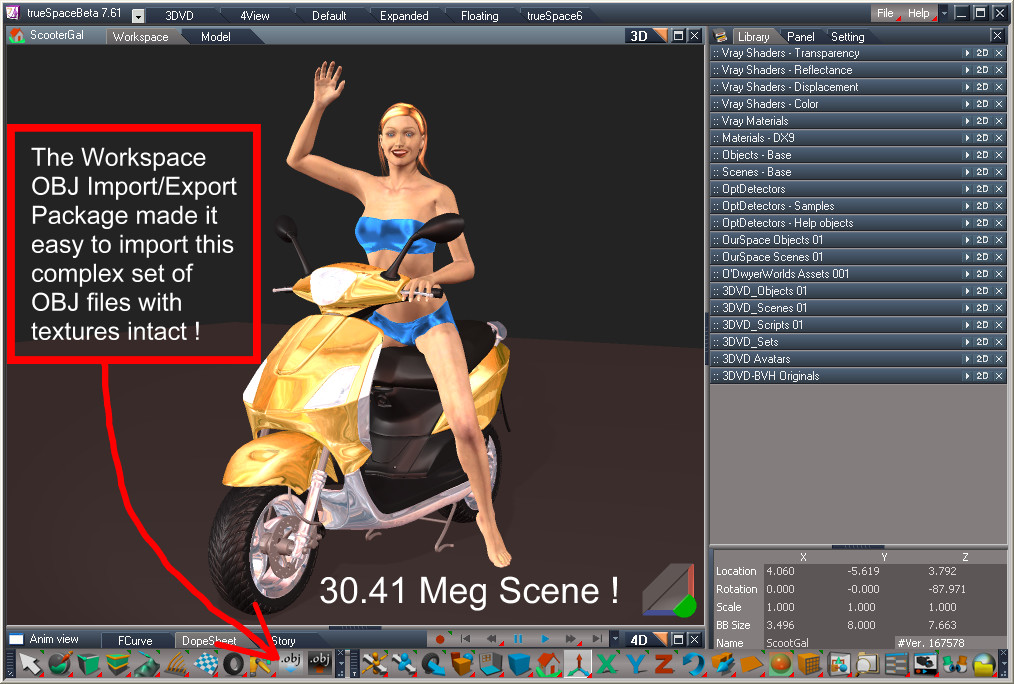Viewport: 1014px width, 684px height.
Task: Click the orange figure with crossed arrows icon
Action: tap(374, 663)
